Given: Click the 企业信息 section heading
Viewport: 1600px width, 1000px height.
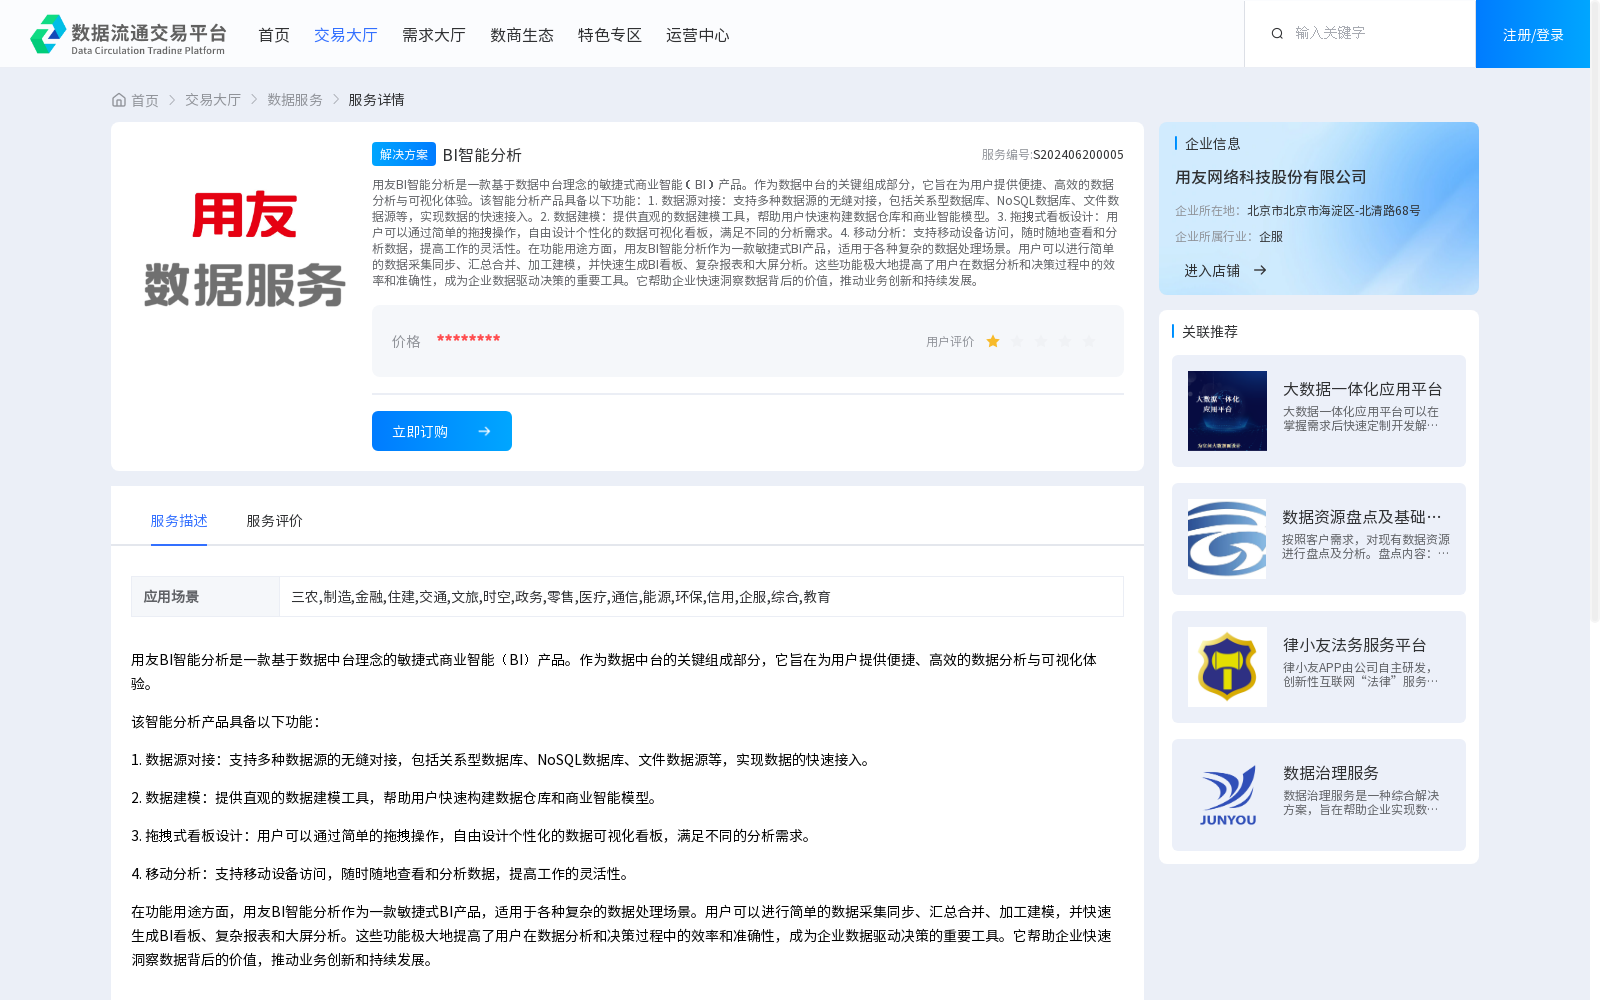Looking at the screenshot, I should 1213,144.
